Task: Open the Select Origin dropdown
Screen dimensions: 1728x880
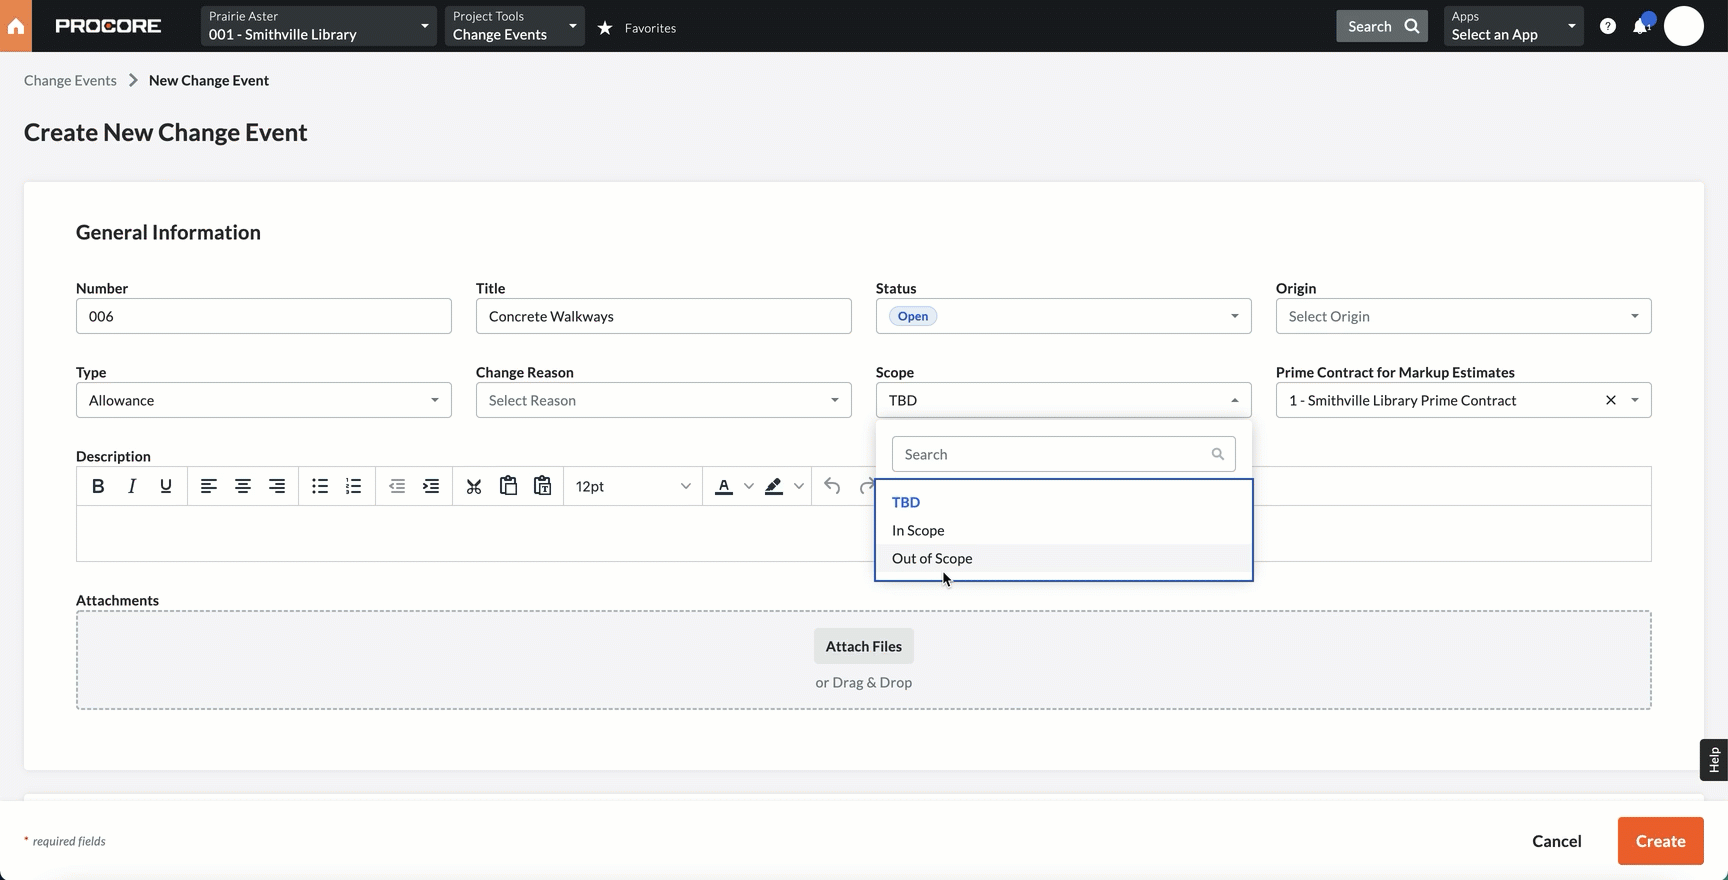Action: [1464, 316]
